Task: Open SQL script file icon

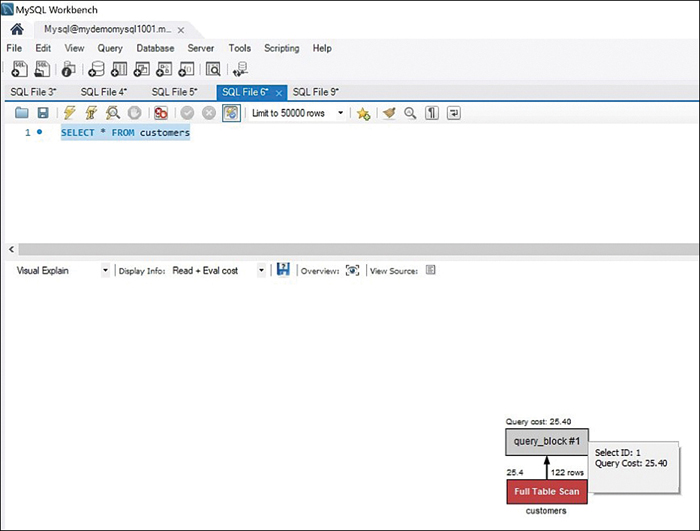Action: click(x=42, y=69)
